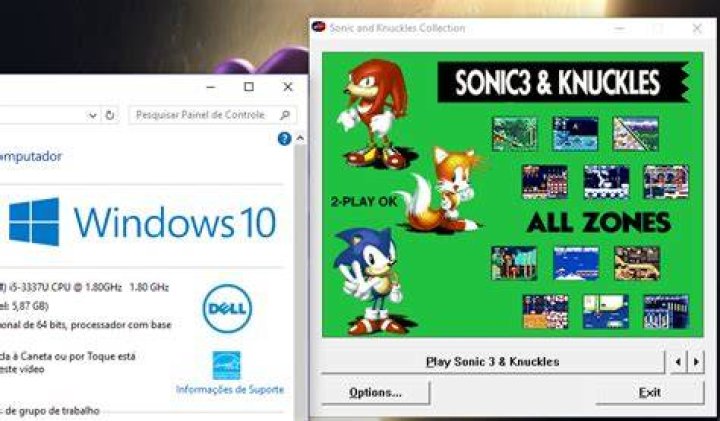
Task: Close the Control Panel window
Action: coord(288,86)
